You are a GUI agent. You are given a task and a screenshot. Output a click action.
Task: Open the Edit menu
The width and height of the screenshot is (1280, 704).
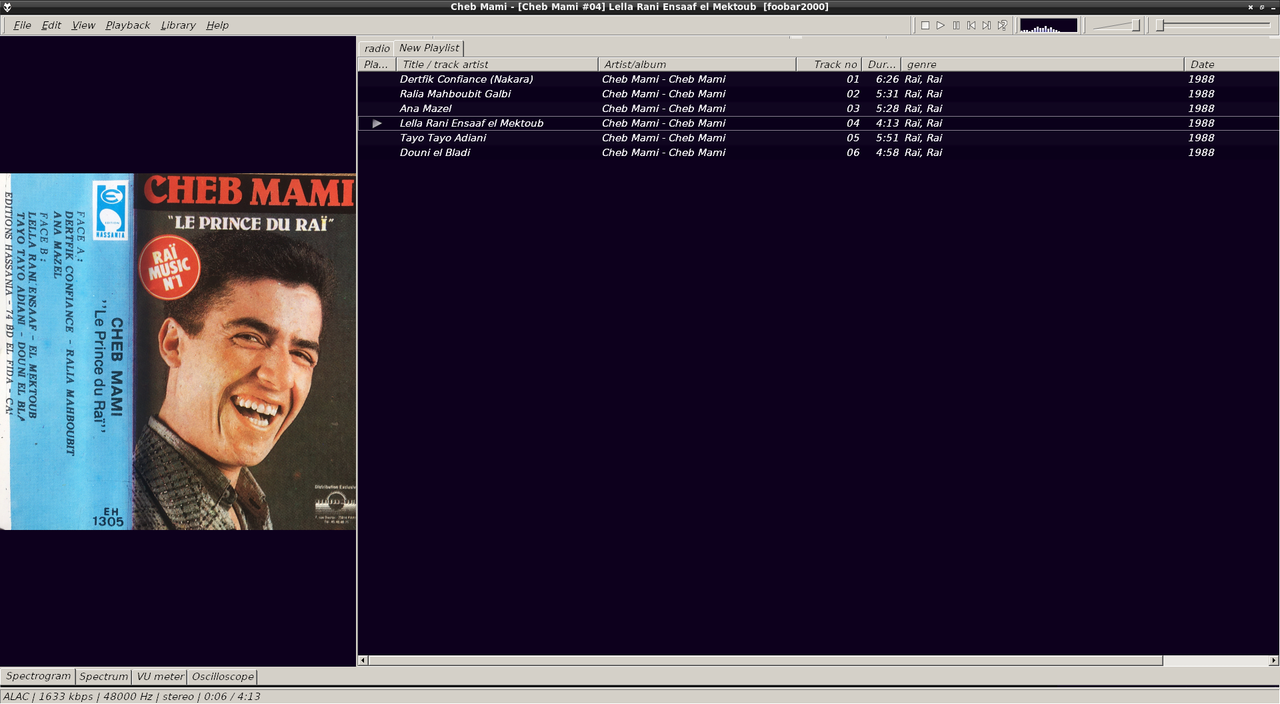coord(51,25)
